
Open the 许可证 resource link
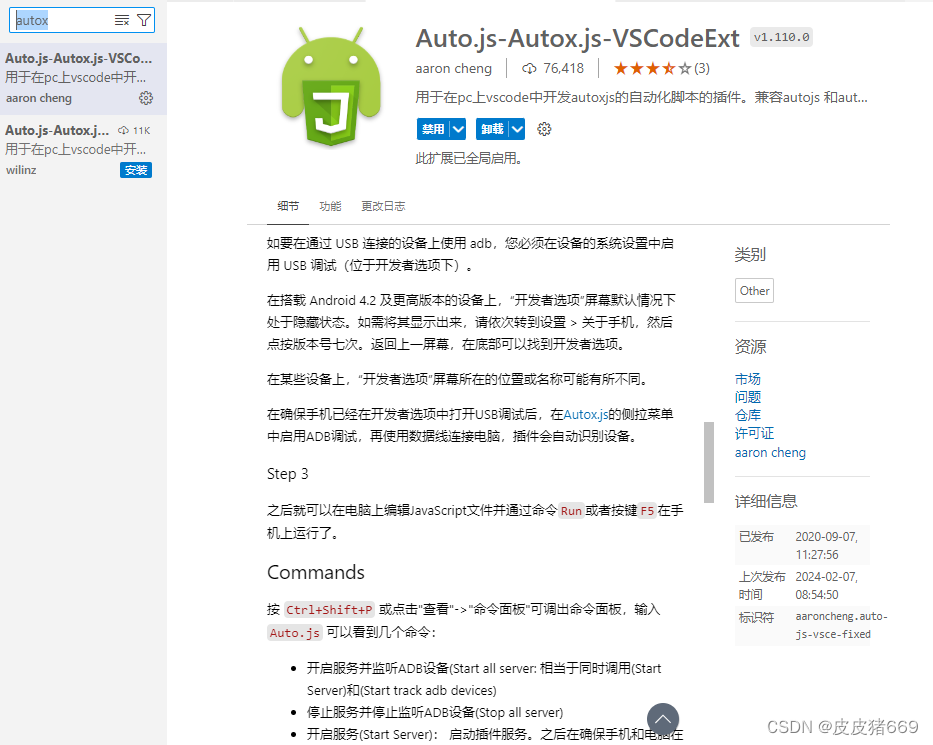pyautogui.click(x=754, y=433)
